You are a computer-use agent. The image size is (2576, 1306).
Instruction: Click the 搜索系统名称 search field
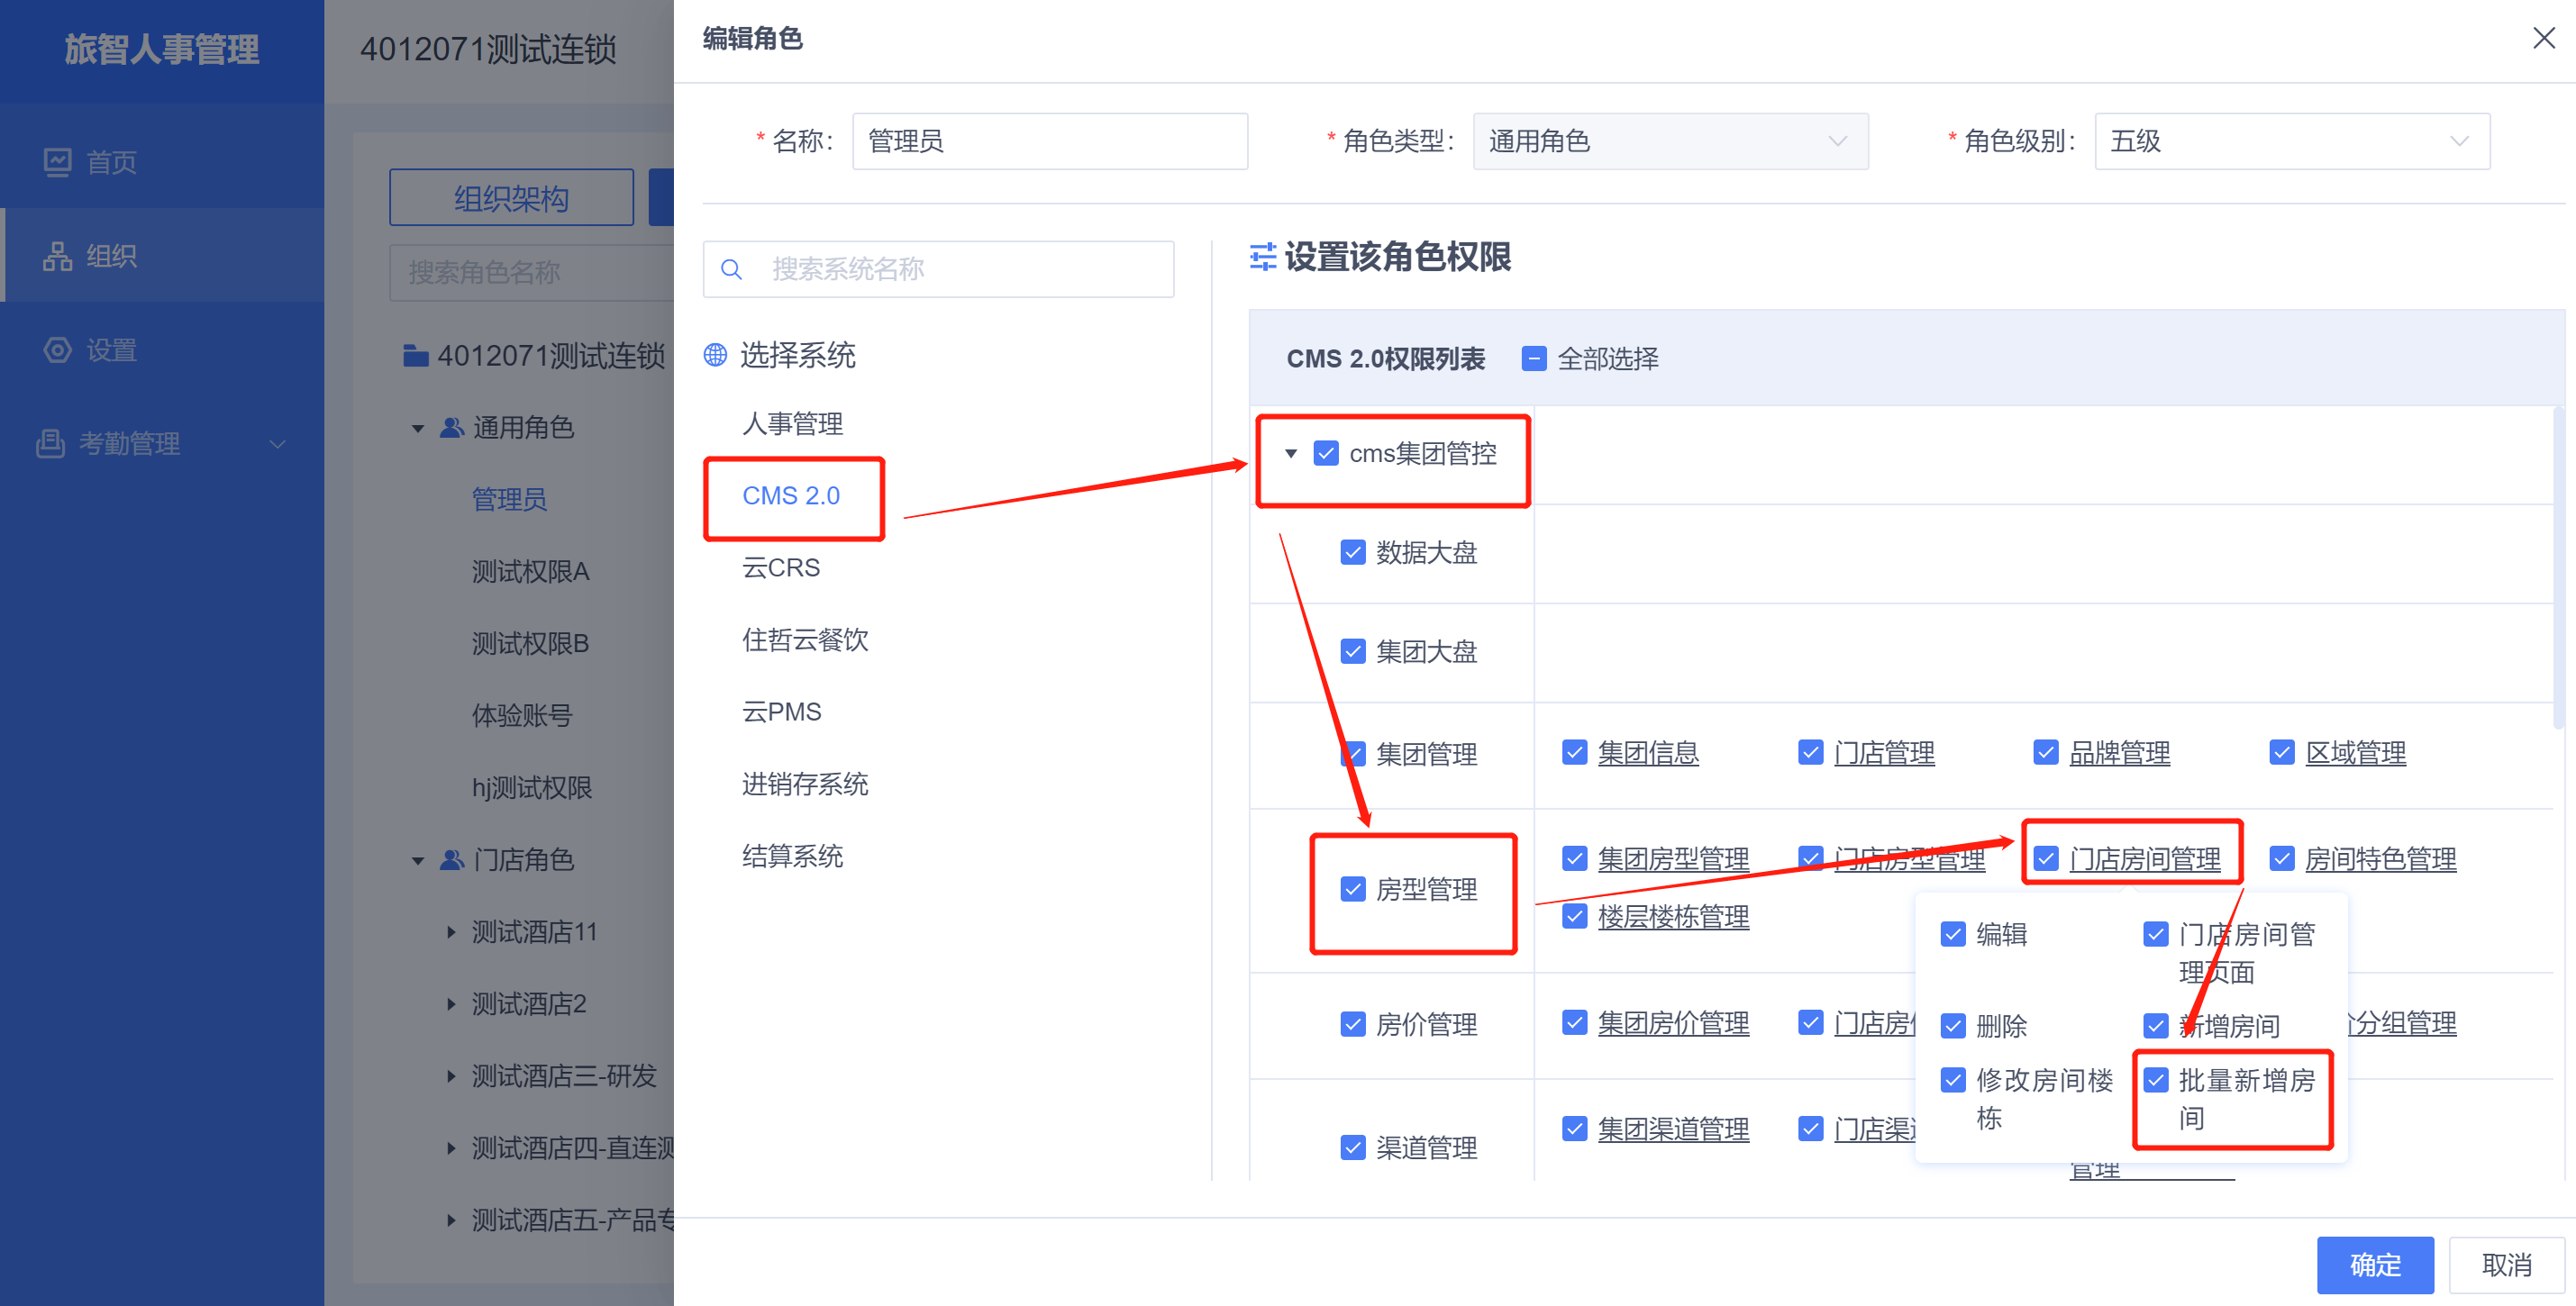[938, 269]
